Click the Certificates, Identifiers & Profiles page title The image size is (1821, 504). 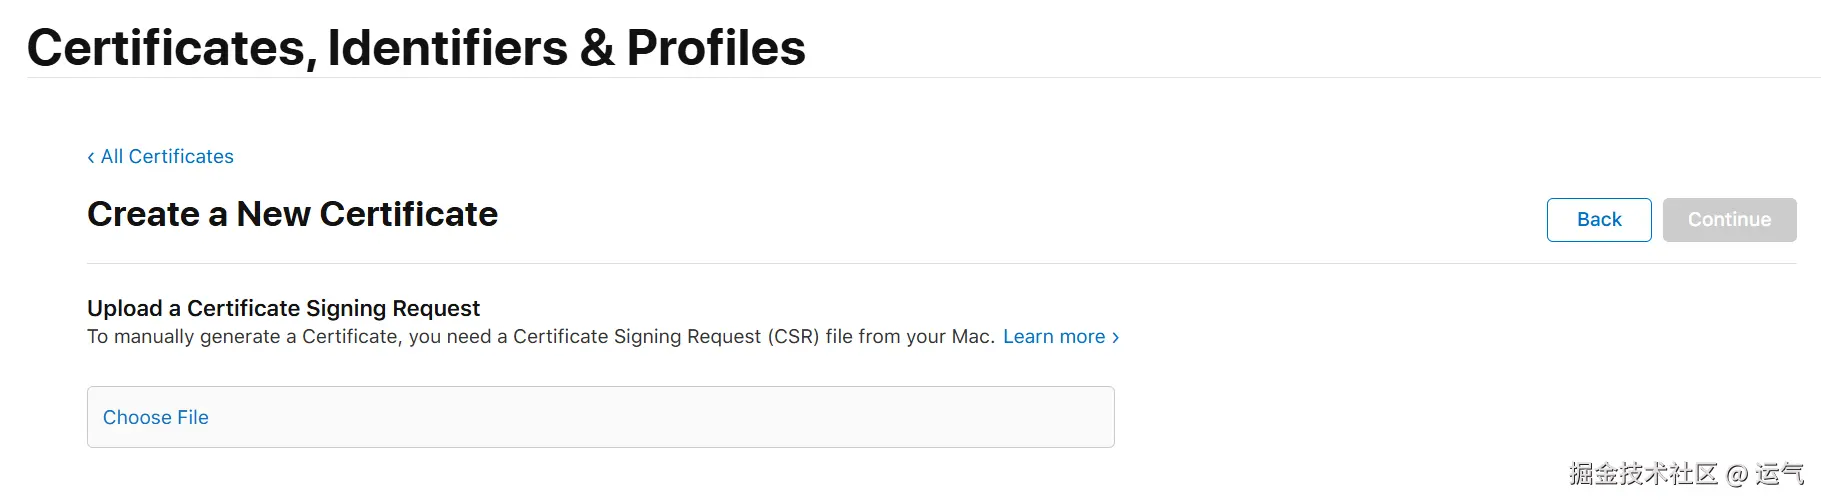(x=416, y=48)
